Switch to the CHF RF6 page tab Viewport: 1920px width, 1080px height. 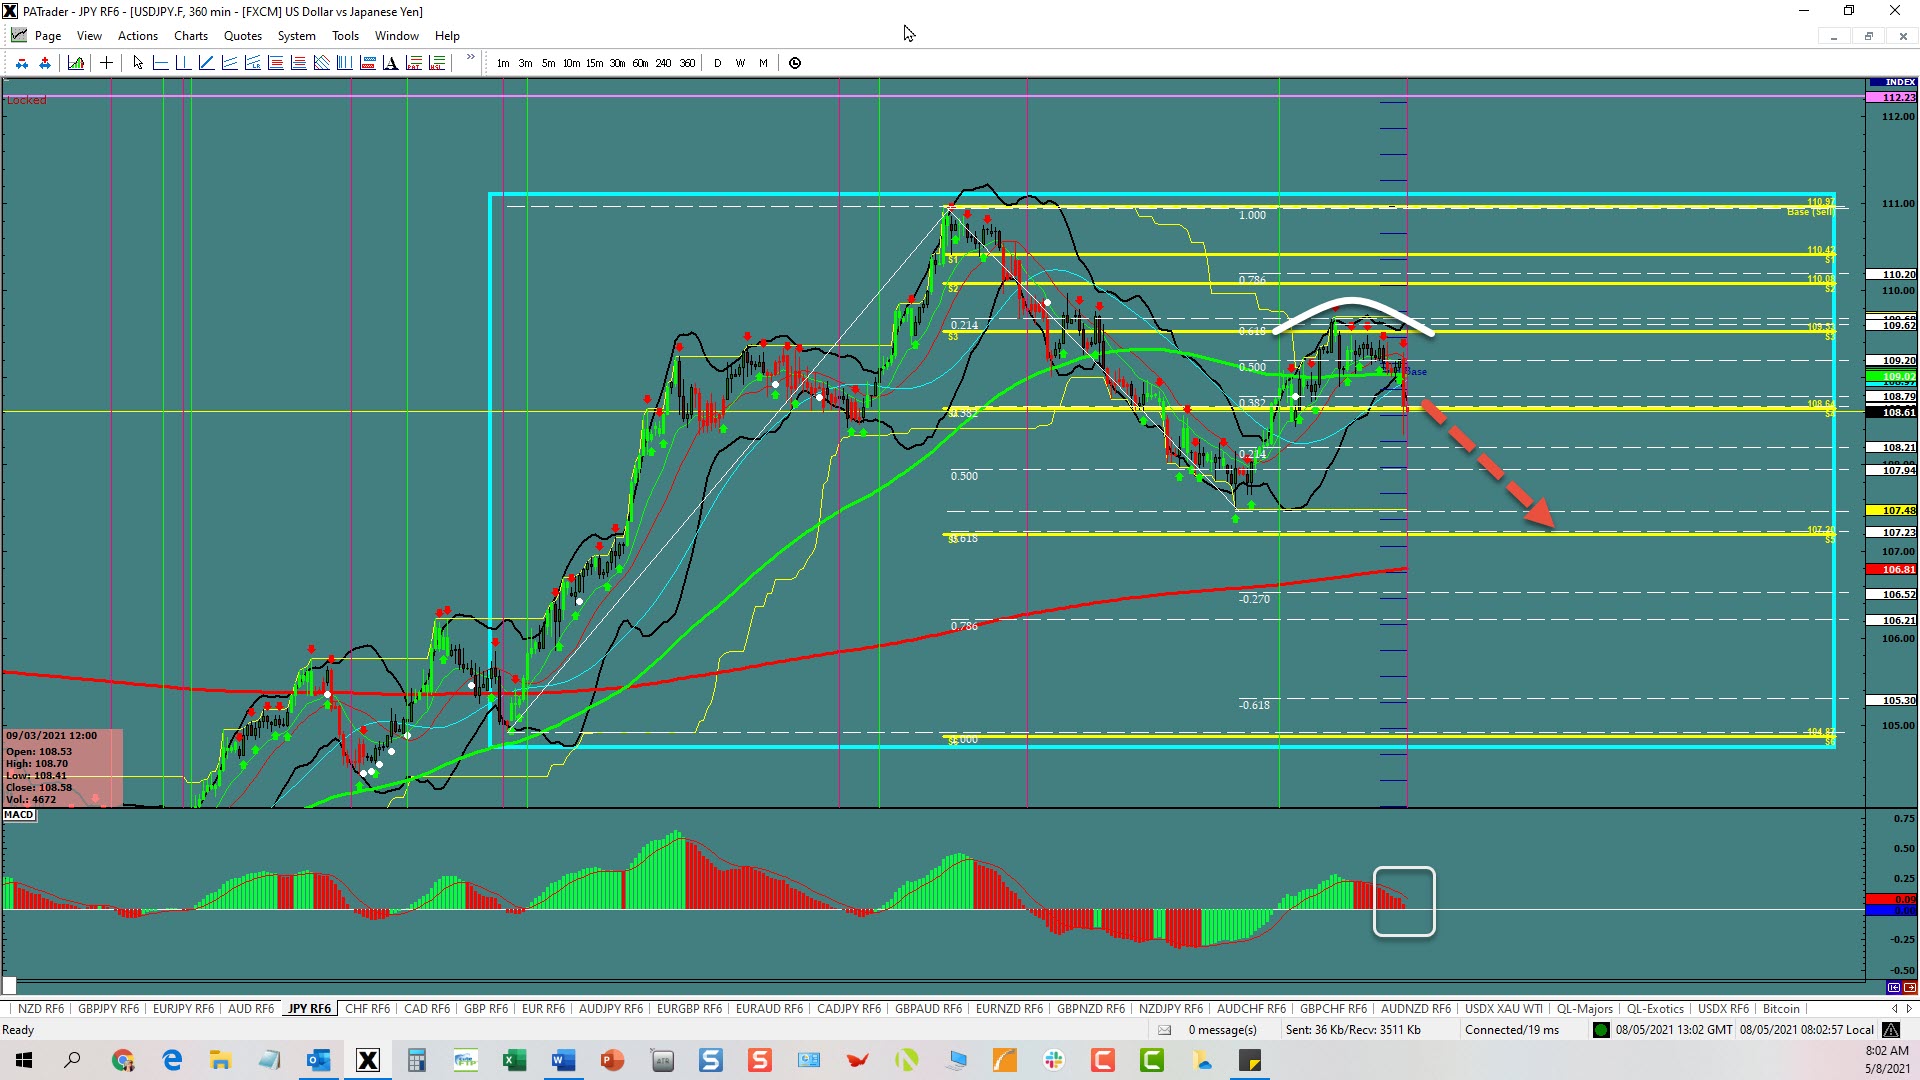tap(368, 1009)
